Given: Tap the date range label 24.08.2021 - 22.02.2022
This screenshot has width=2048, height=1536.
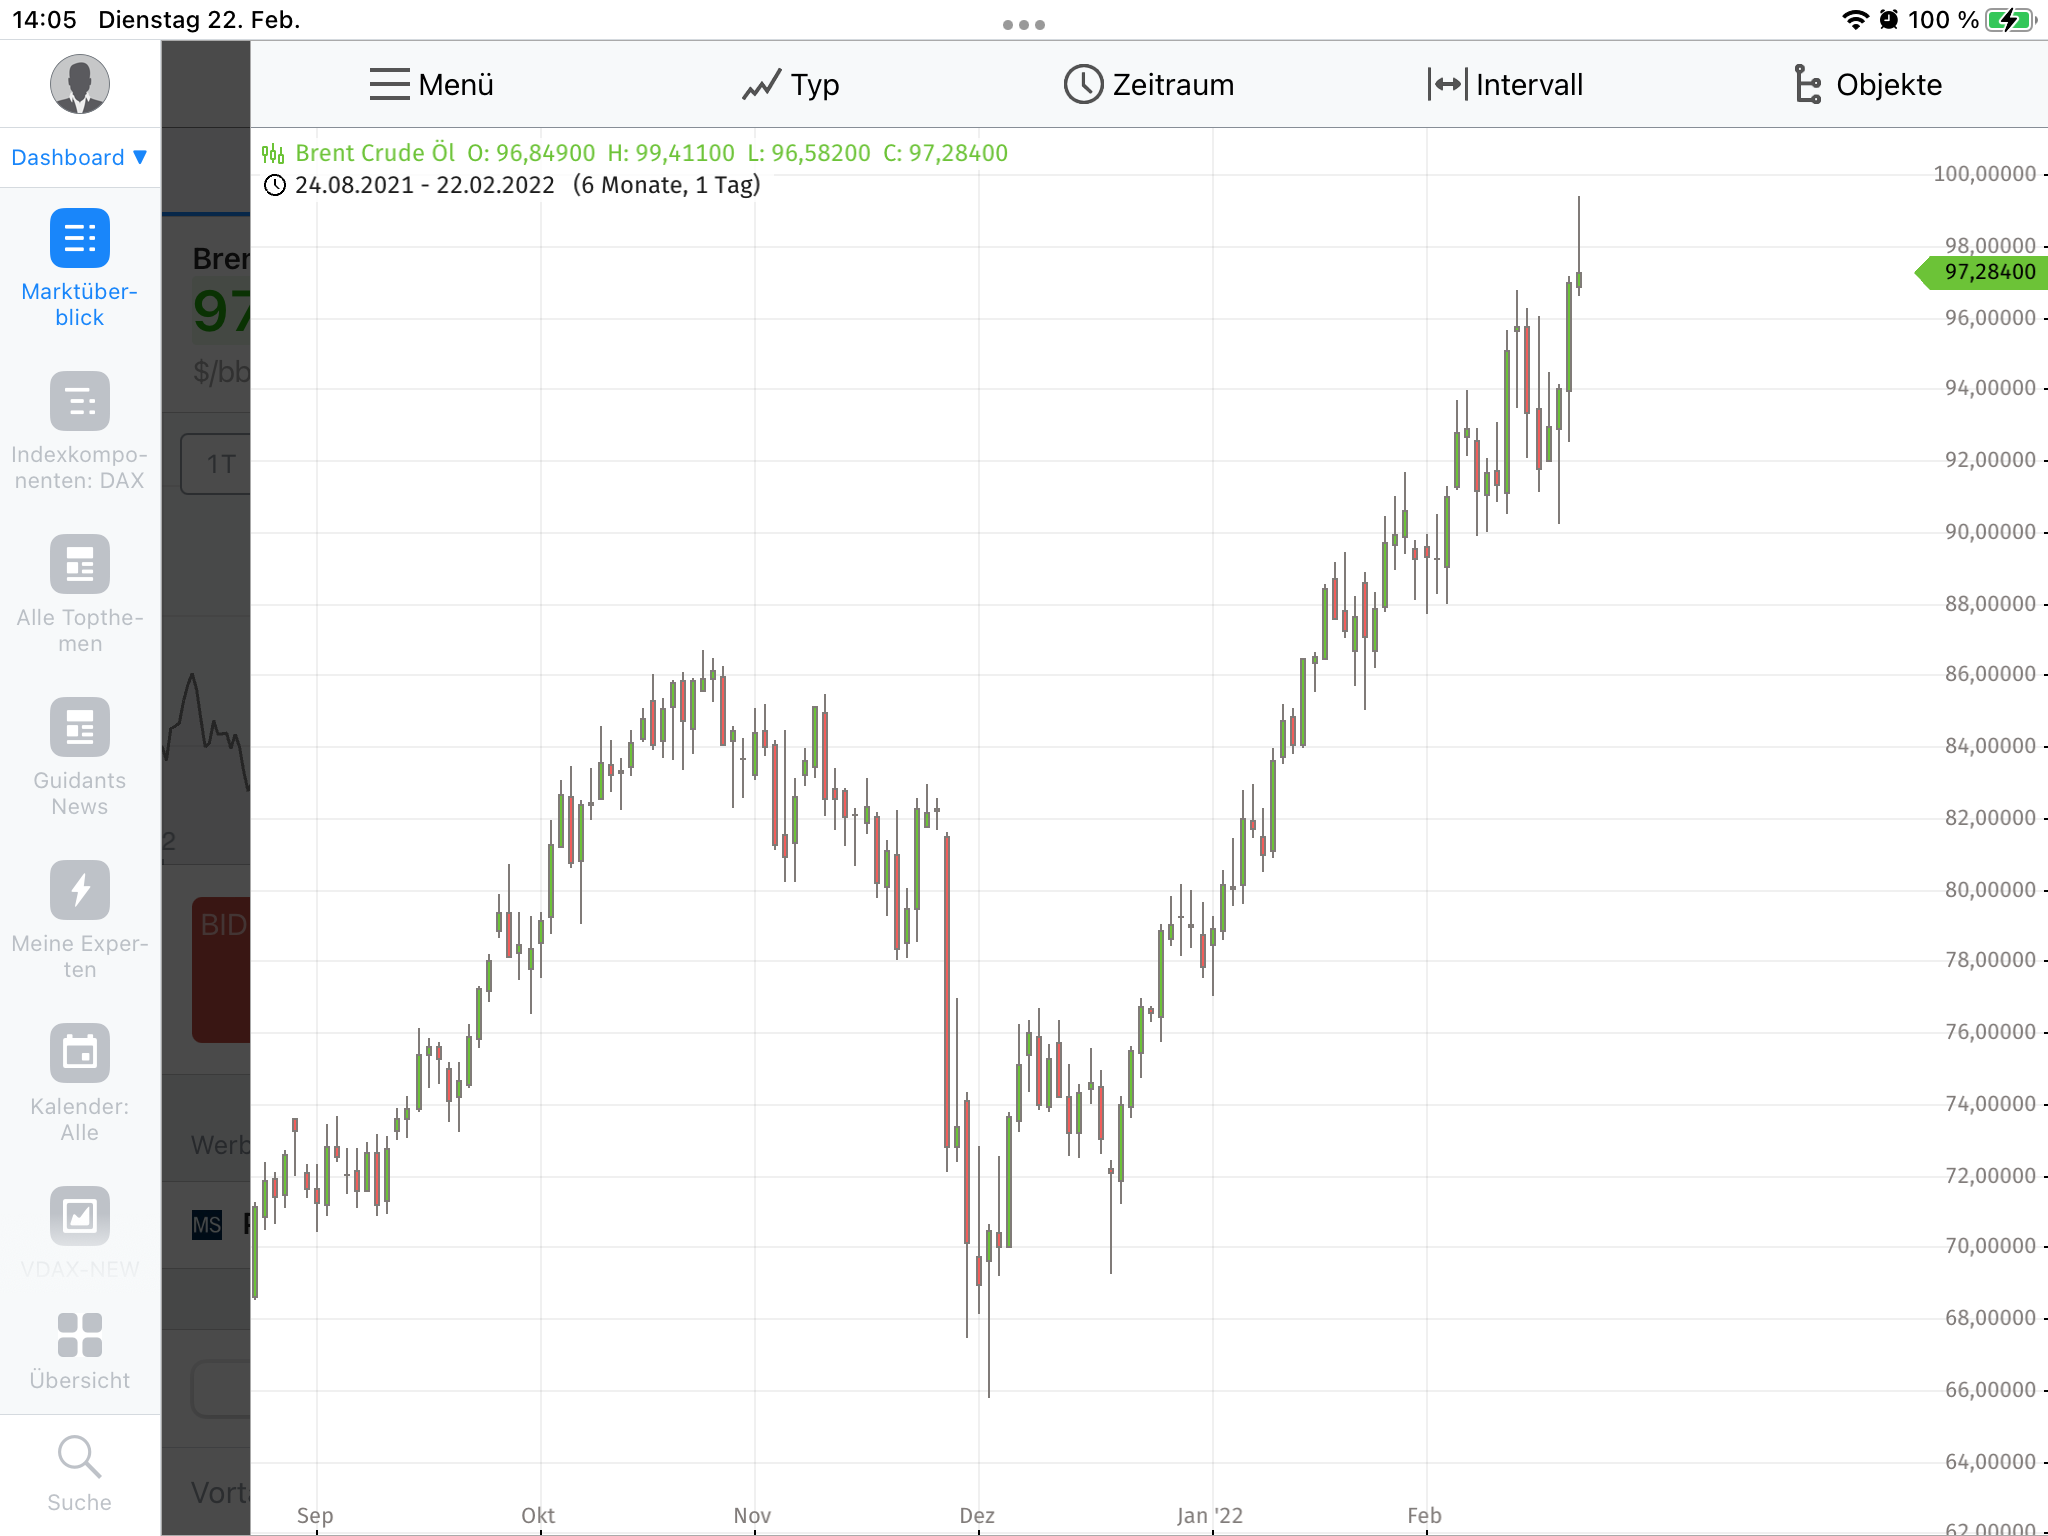Looking at the screenshot, I should click(424, 185).
